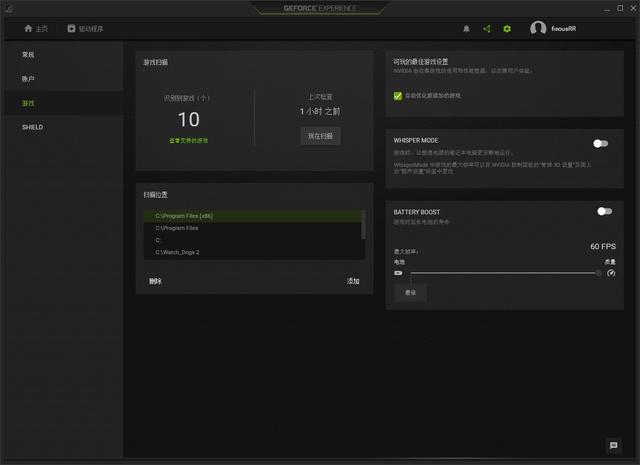The height and width of the screenshot is (465, 640).
Task: Click the notifications bell icon
Action: point(466,29)
